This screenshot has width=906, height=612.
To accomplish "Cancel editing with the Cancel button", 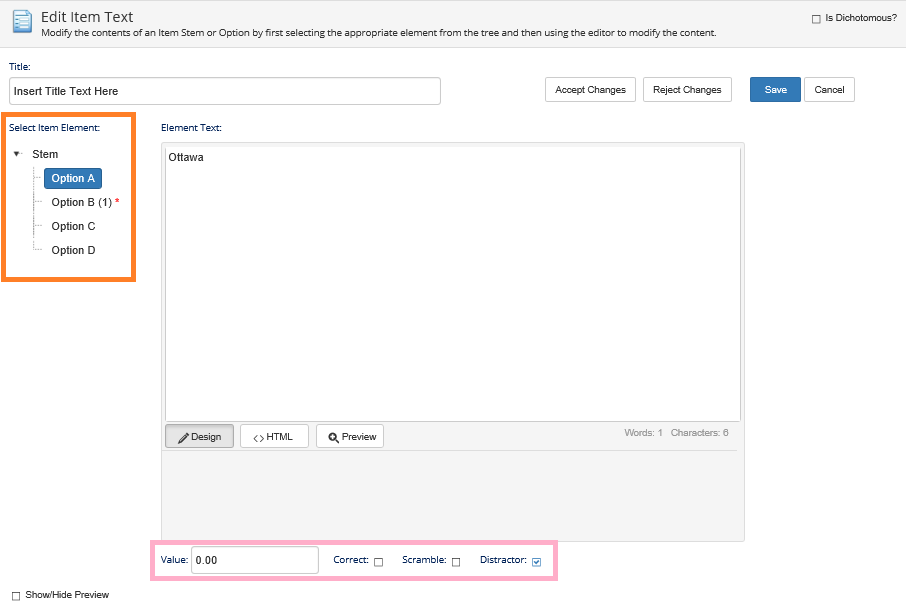I will pos(829,90).
